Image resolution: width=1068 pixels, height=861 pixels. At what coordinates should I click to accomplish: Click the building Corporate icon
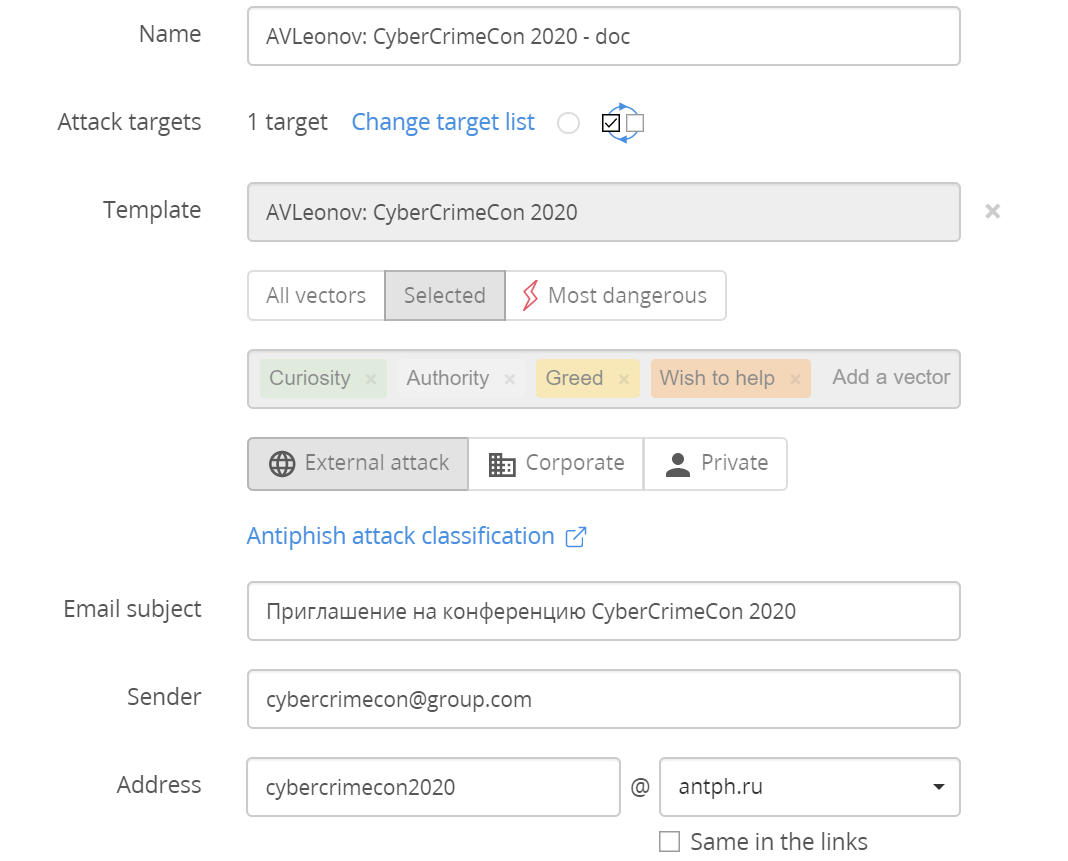(x=502, y=465)
